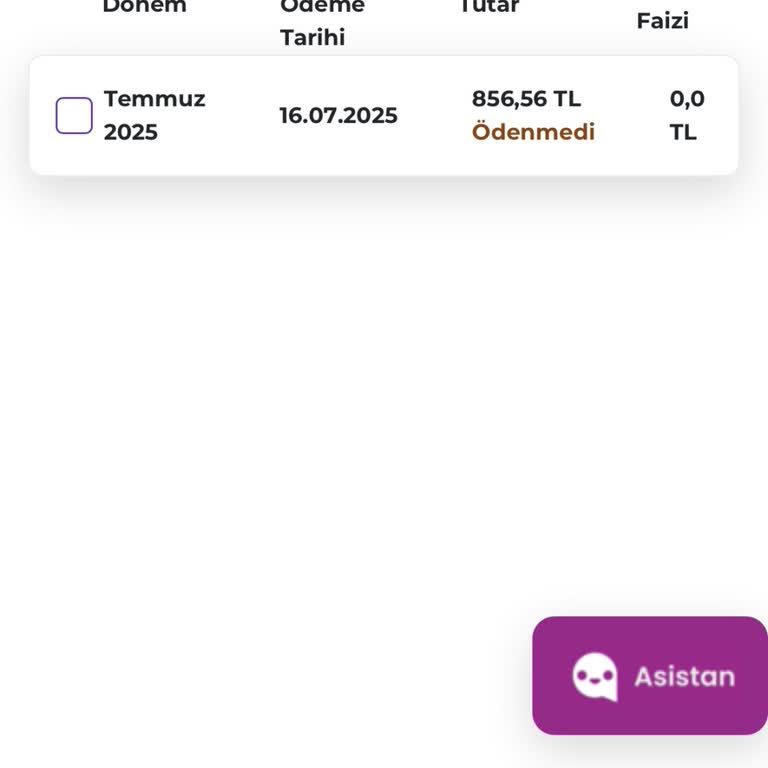Click the TL text after 856,56
Screen dimensions: 768x768
coord(567,99)
